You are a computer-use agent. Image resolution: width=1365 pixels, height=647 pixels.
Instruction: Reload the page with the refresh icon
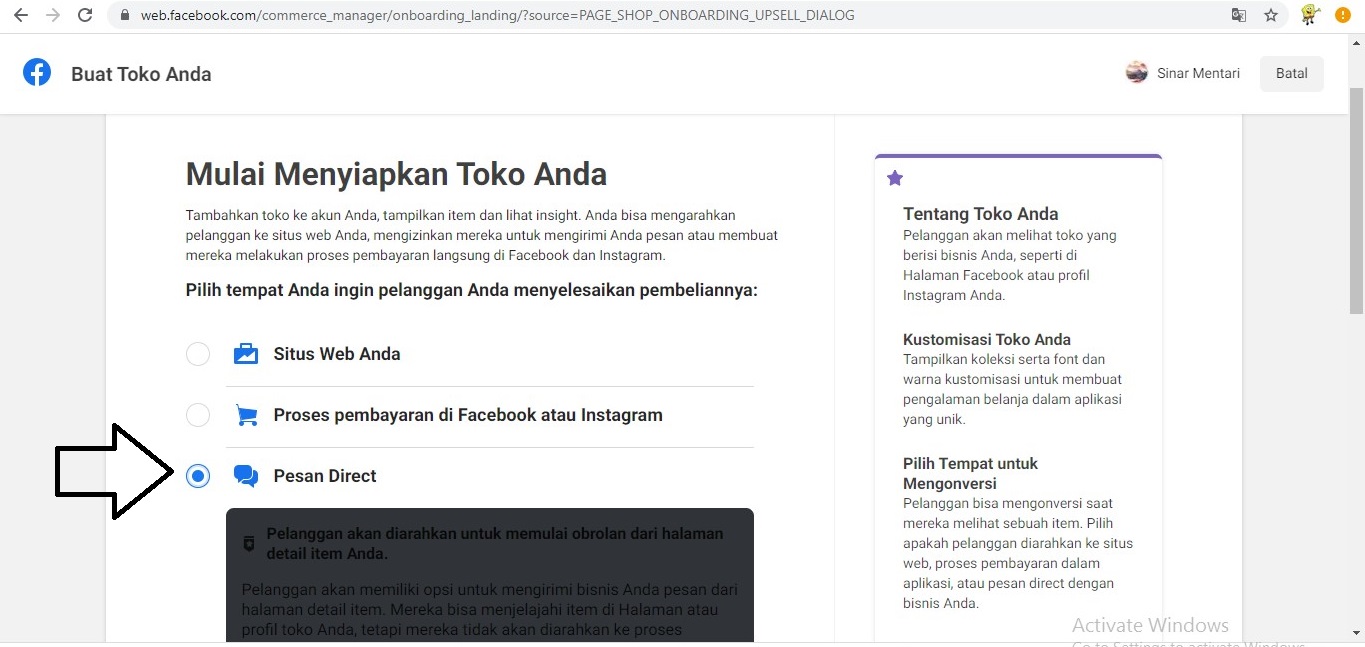(x=85, y=15)
